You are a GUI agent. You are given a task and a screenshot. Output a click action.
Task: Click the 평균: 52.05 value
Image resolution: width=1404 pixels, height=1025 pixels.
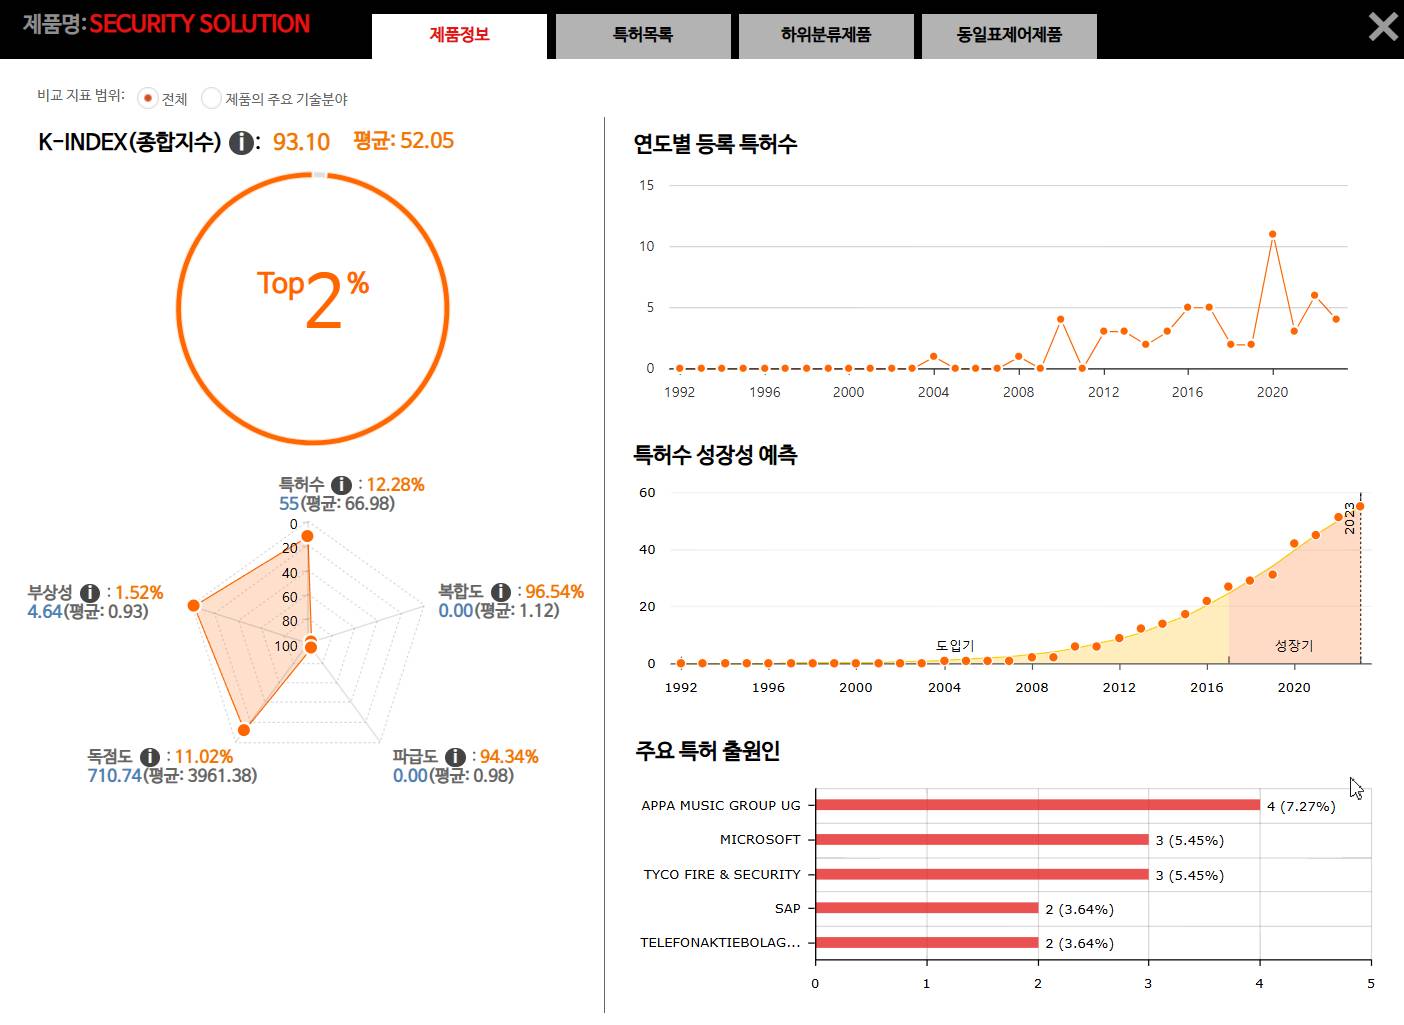(x=403, y=141)
